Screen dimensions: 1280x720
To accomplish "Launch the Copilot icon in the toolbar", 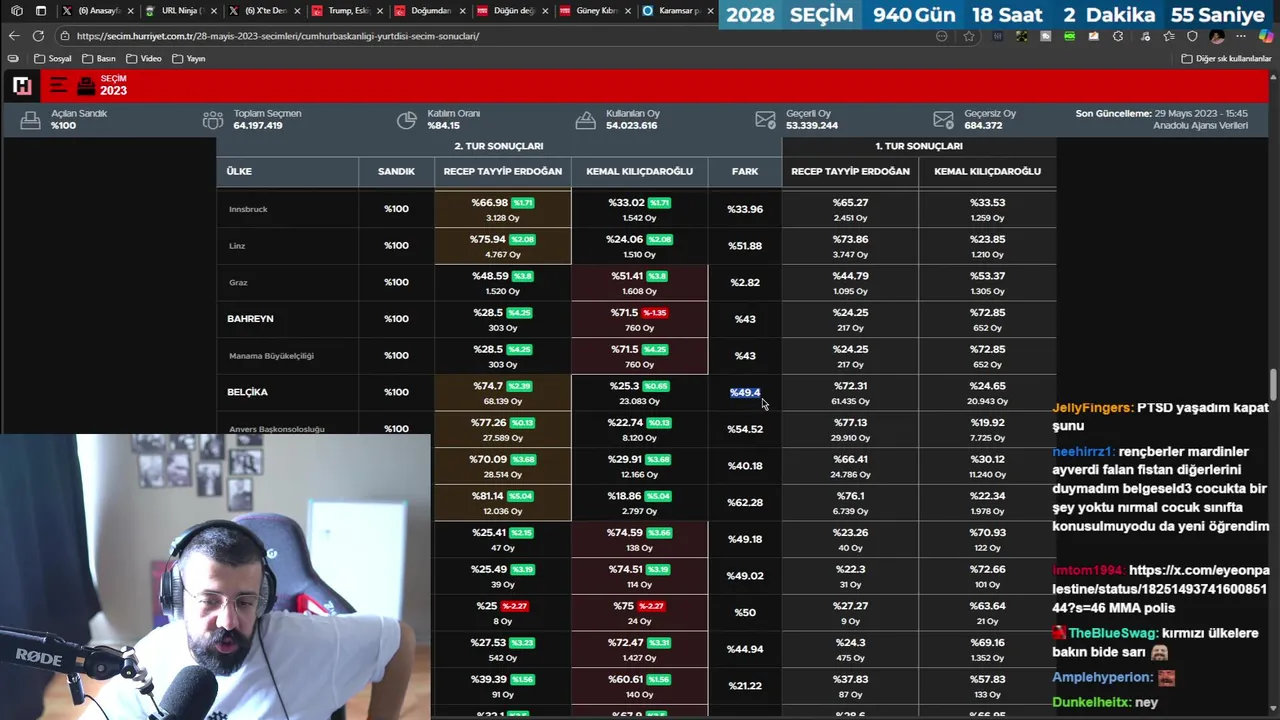I will click(x=1265, y=36).
